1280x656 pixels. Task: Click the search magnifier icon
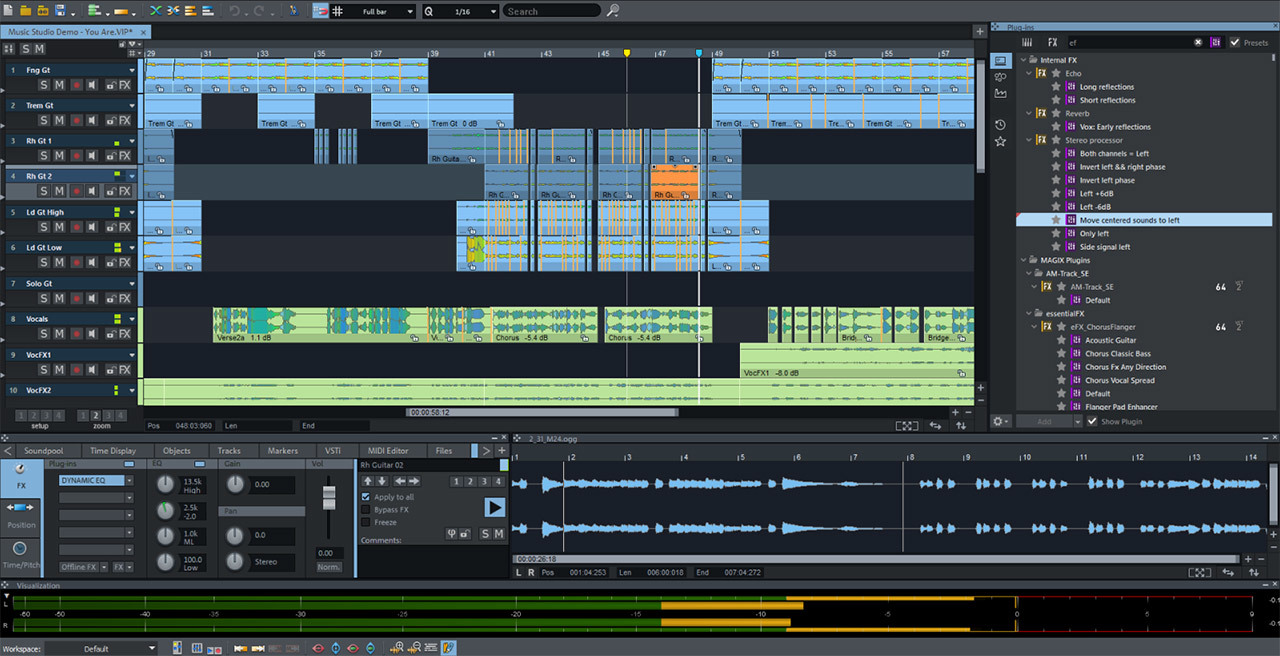coord(613,11)
